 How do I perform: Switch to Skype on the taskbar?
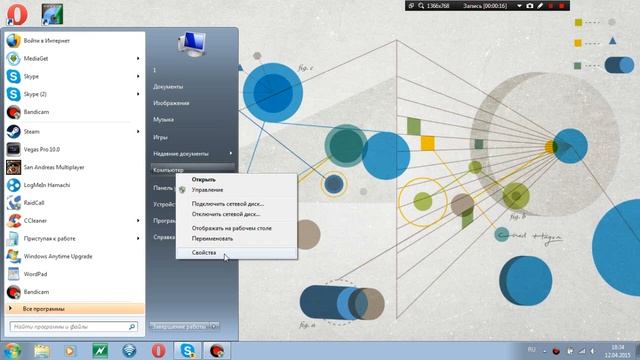pyautogui.click(x=187, y=351)
